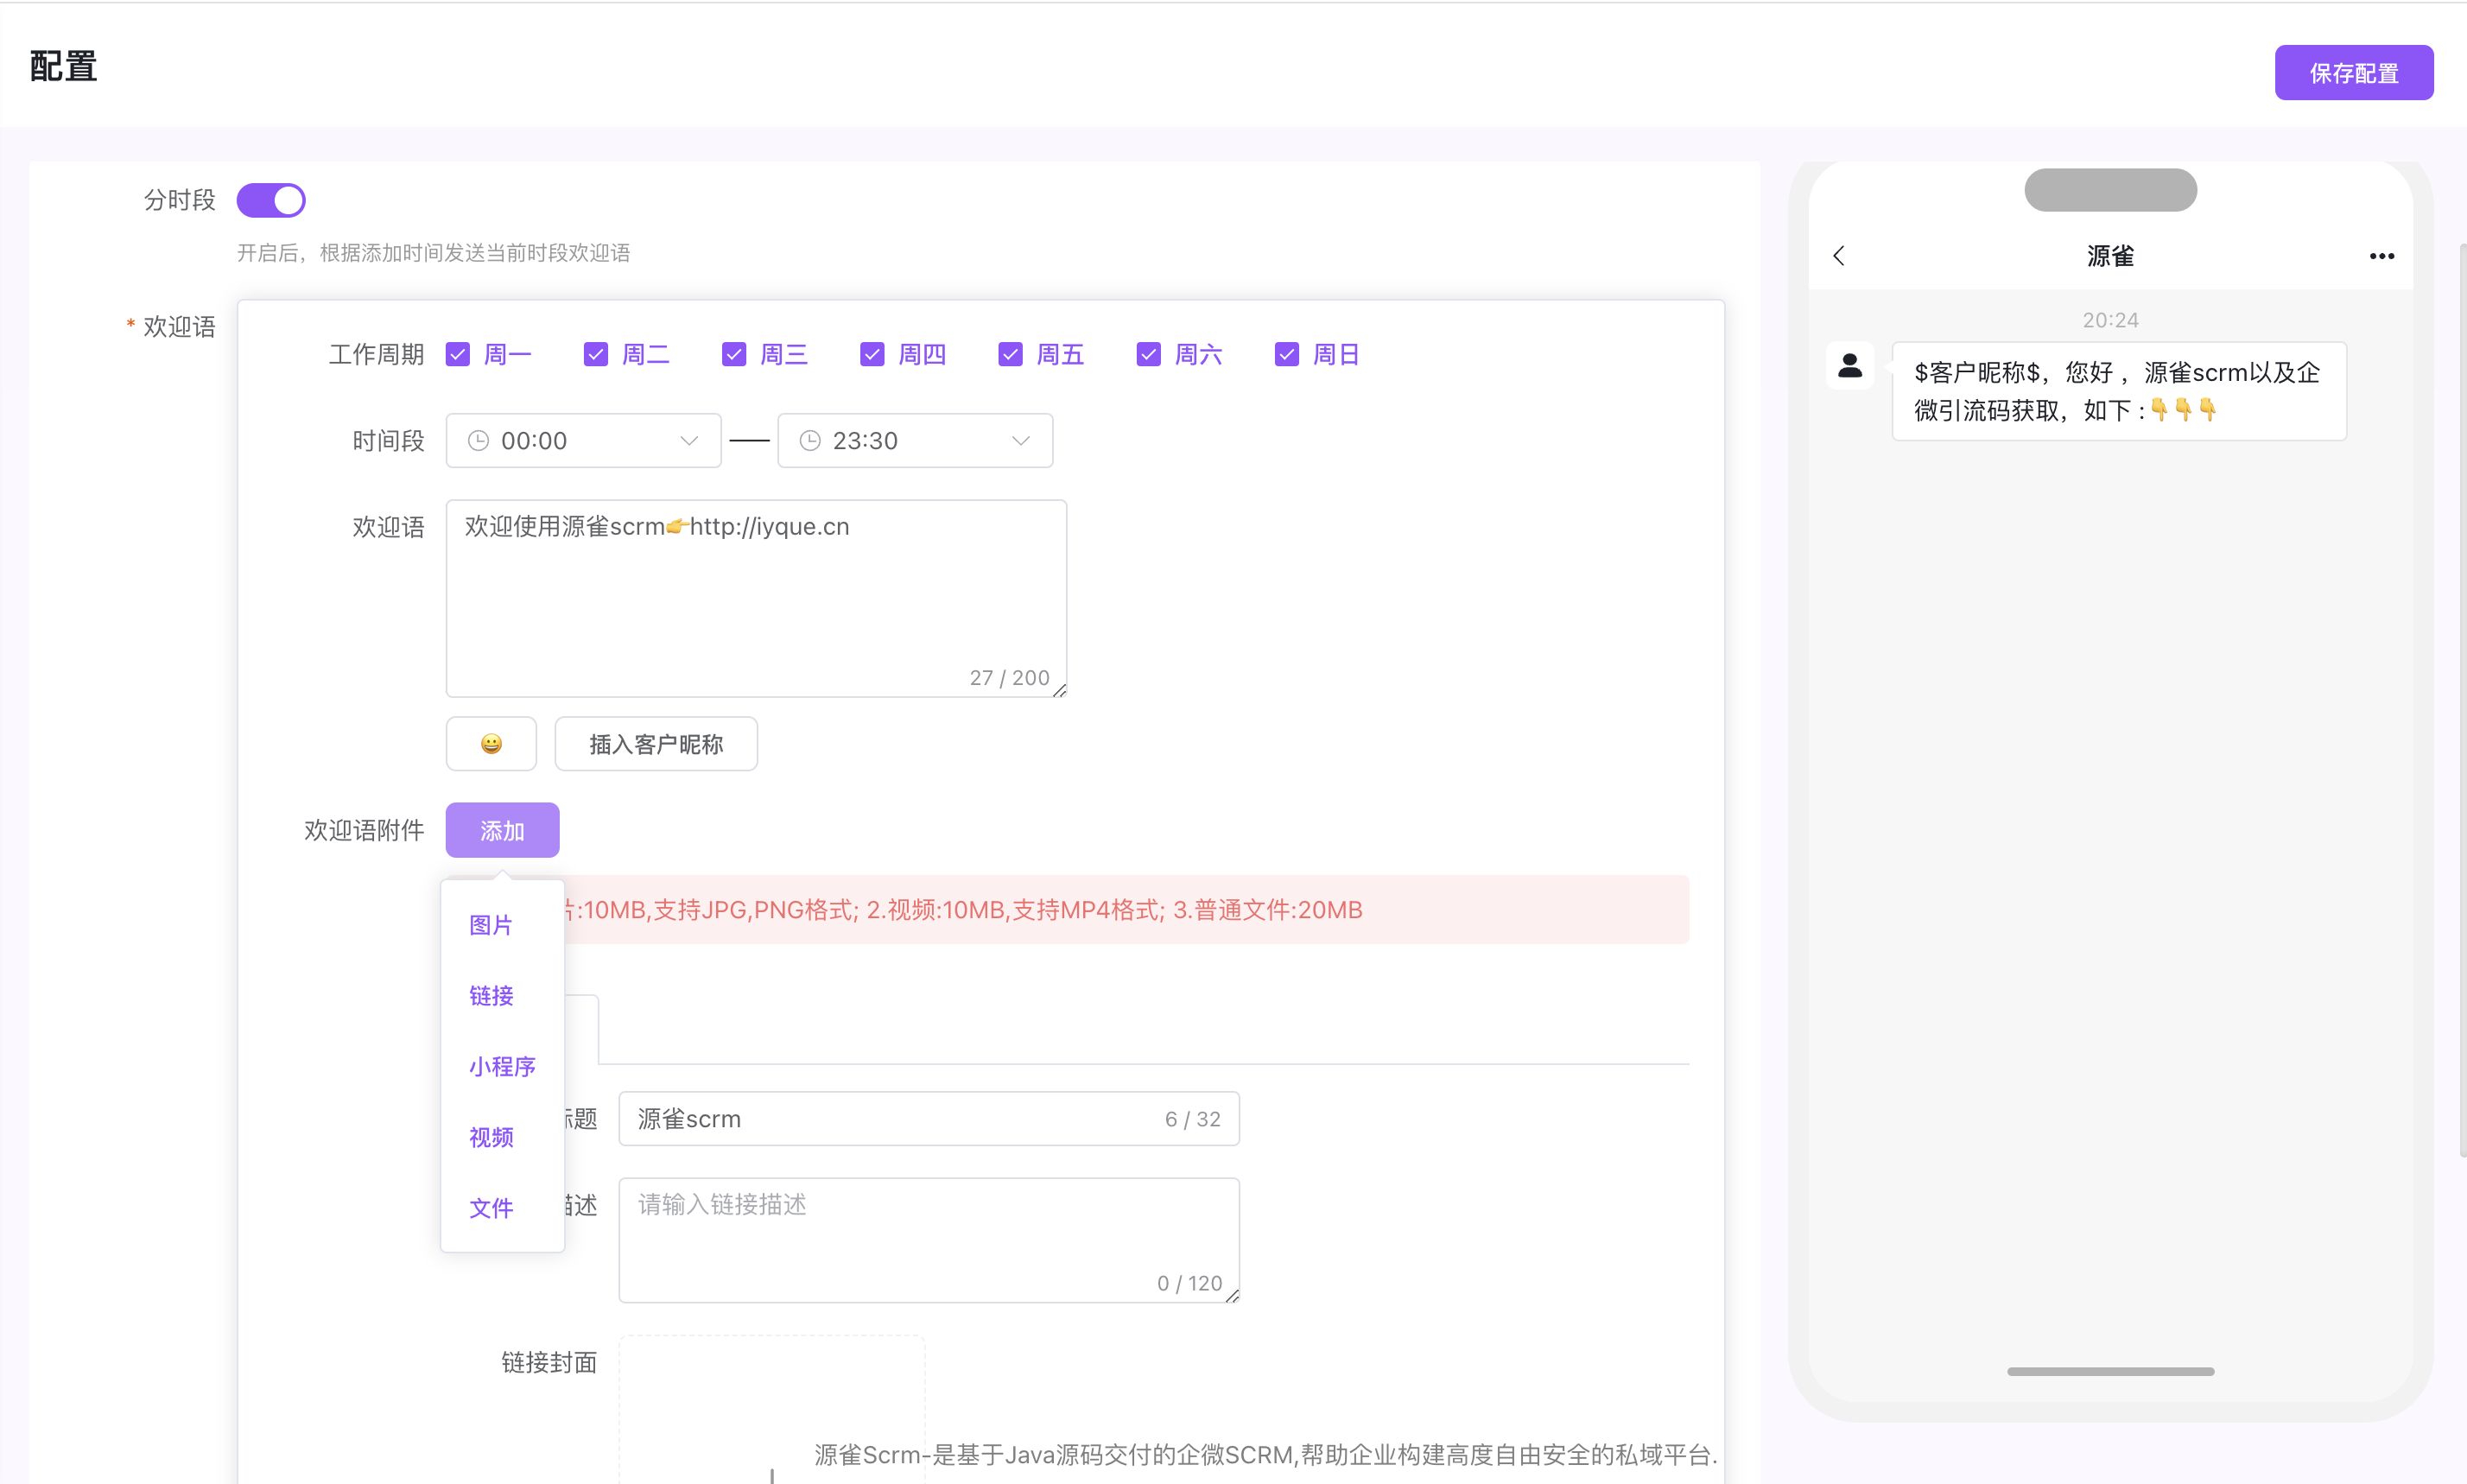Choose 文件 in the attachment menu
2467x1484 pixels.
click(491, 1208)
